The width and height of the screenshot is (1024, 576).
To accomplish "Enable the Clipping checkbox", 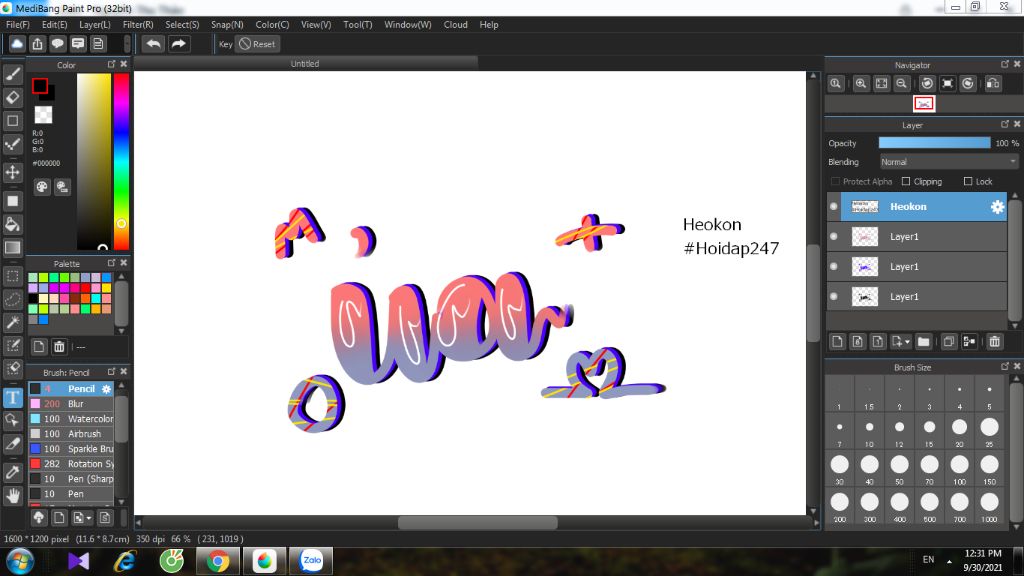I will click(x=906, y=182).
